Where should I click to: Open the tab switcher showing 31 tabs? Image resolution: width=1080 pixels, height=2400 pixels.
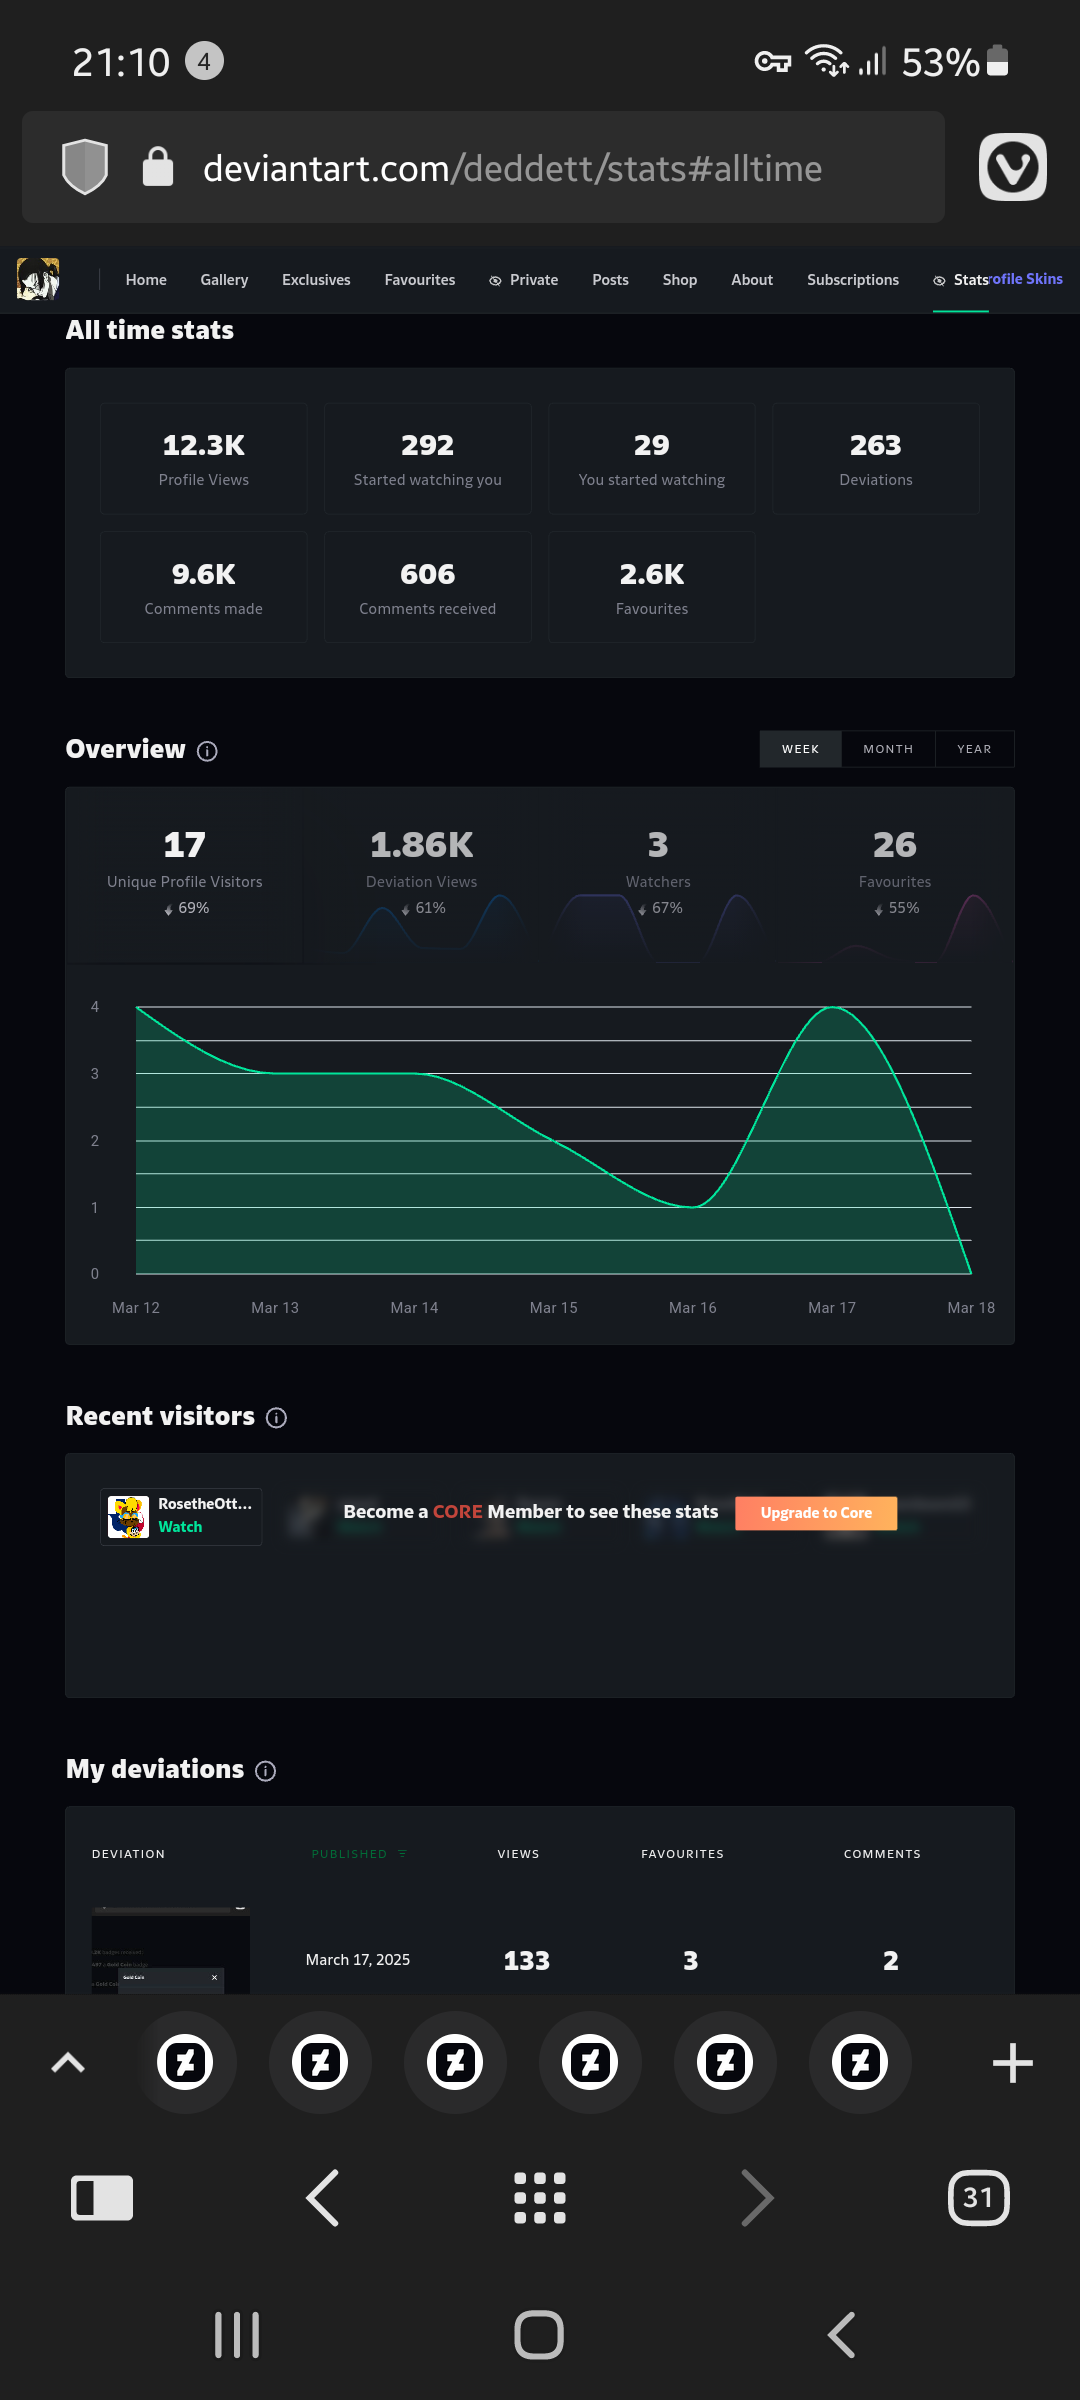[978, 2198]
